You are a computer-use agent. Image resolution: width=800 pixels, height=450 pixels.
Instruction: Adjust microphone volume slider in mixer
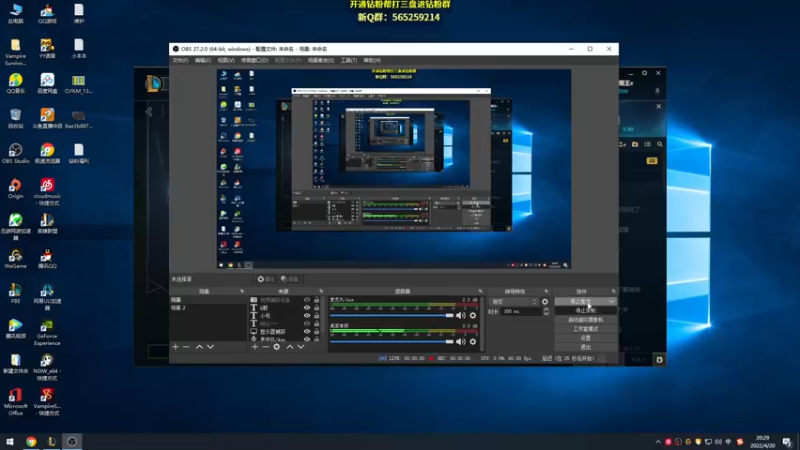[391, 315]
